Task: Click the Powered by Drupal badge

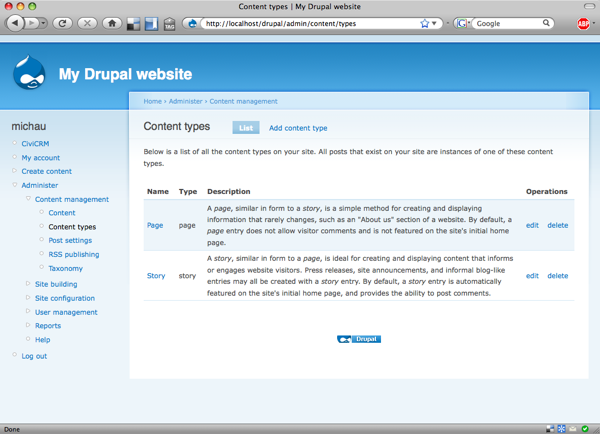Action: click(359, 339)
